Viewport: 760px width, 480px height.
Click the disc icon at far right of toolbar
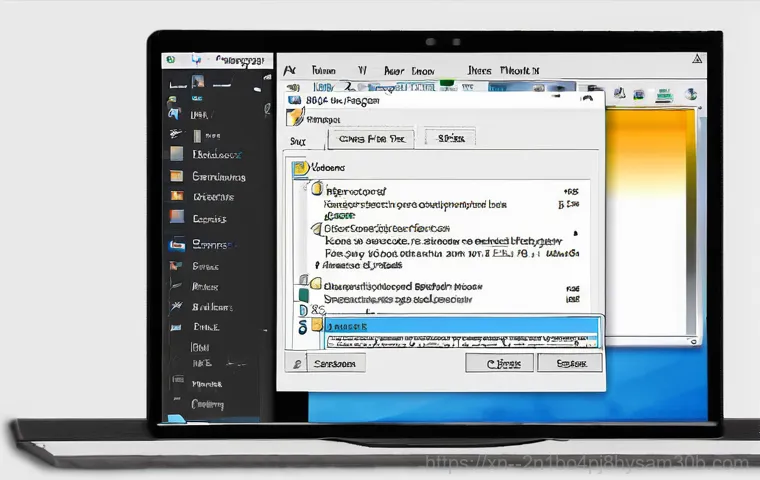[x=691, y=92]
